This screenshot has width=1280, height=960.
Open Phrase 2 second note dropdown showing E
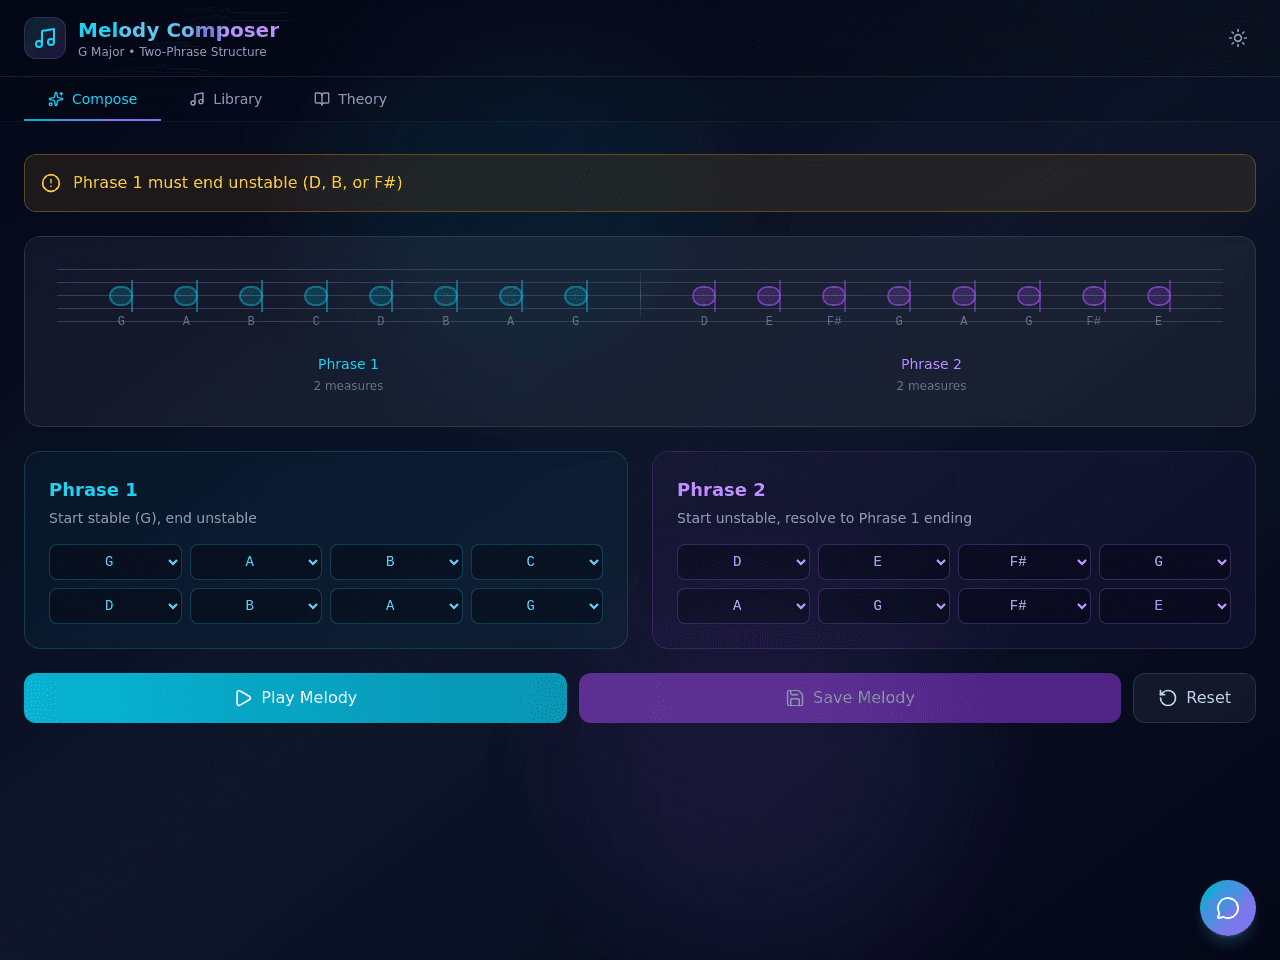884,562
